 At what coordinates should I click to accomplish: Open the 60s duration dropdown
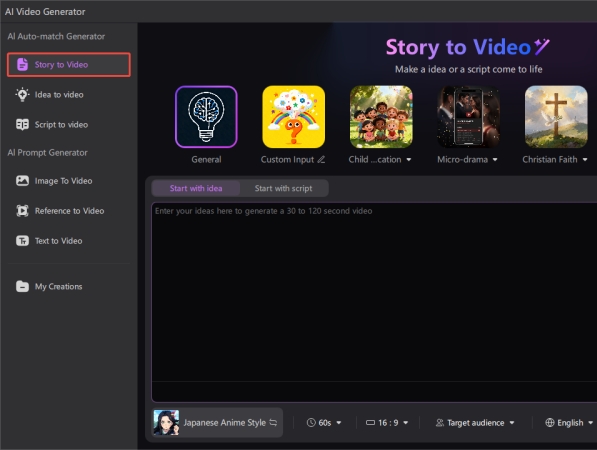pos(324,423)
